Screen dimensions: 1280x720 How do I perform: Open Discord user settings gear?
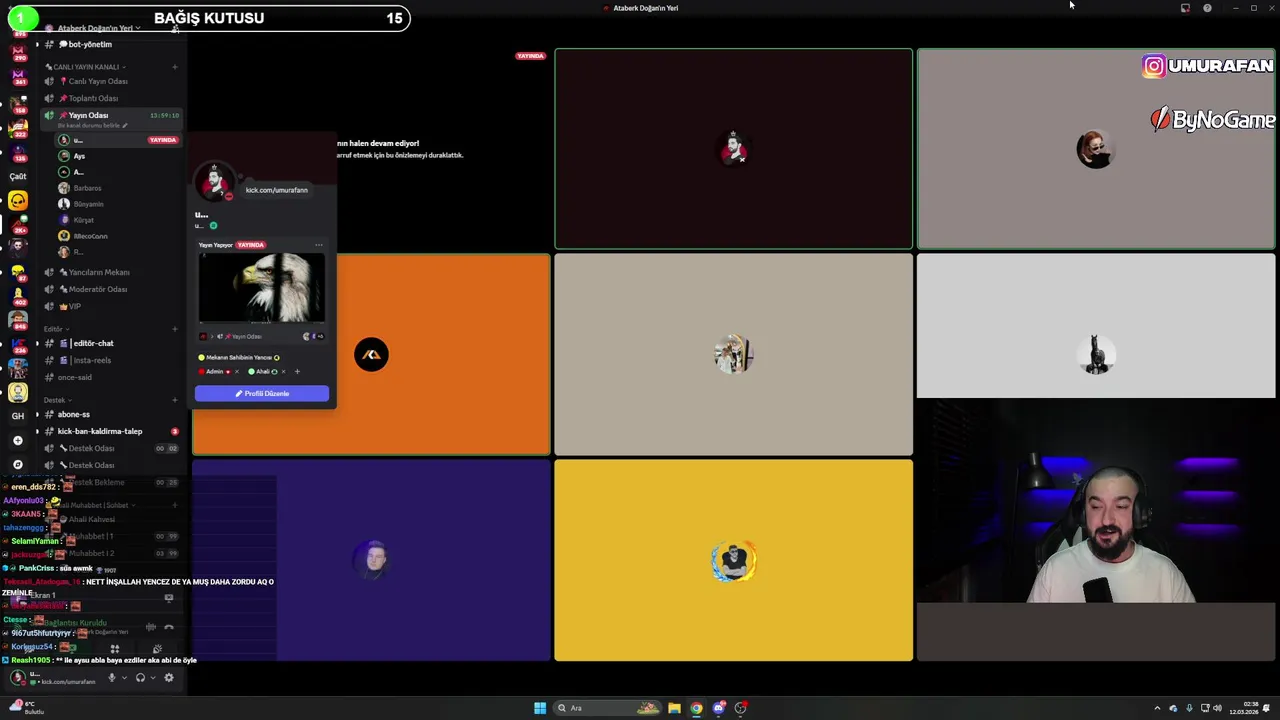(x=168, y=678)
